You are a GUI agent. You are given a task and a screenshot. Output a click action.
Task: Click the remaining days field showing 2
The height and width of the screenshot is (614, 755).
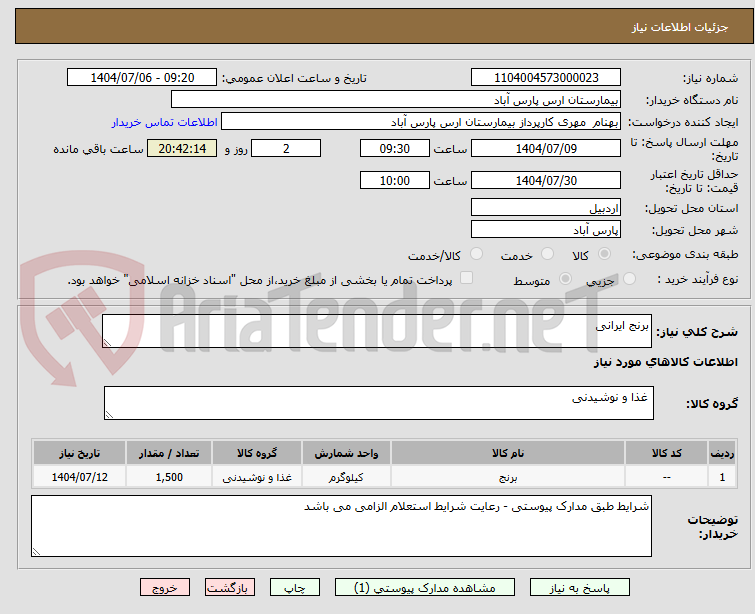286,148
